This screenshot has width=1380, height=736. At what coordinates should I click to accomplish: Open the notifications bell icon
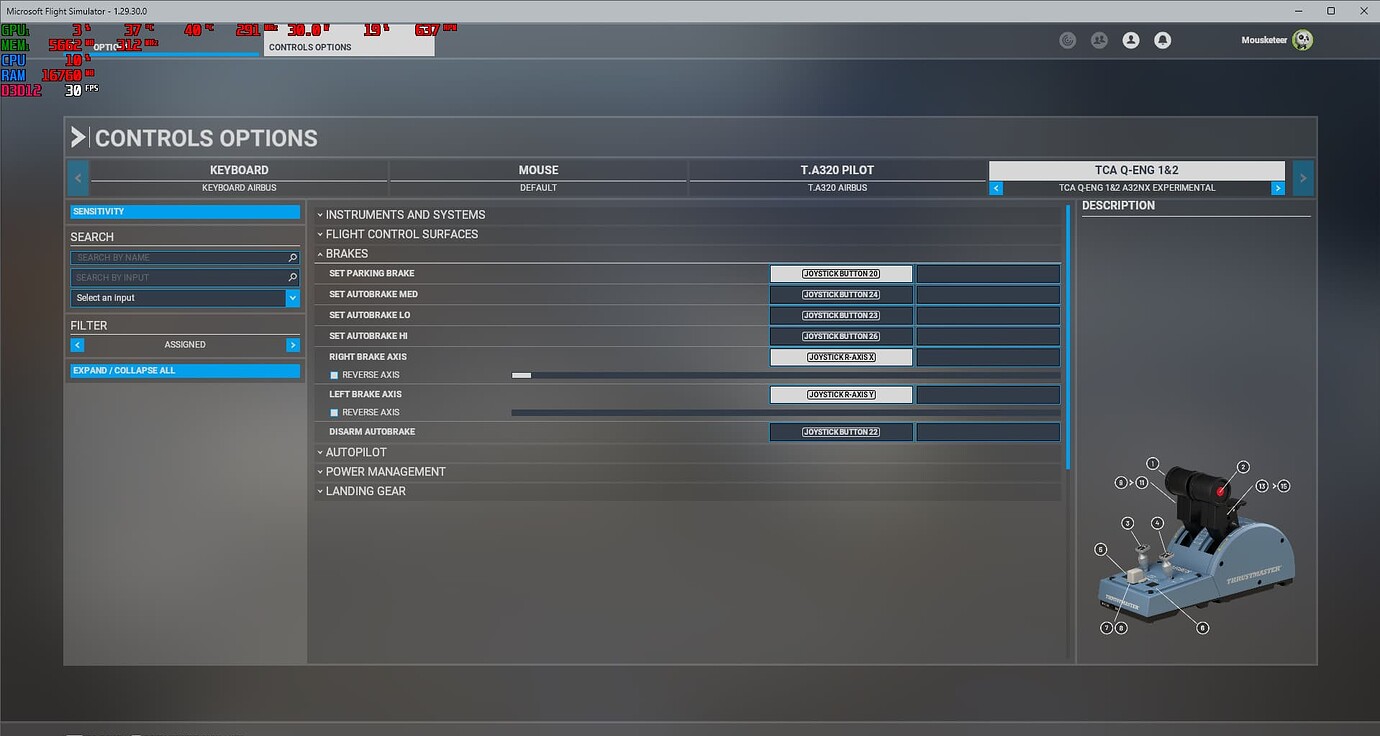click(x=1162, y=41)
